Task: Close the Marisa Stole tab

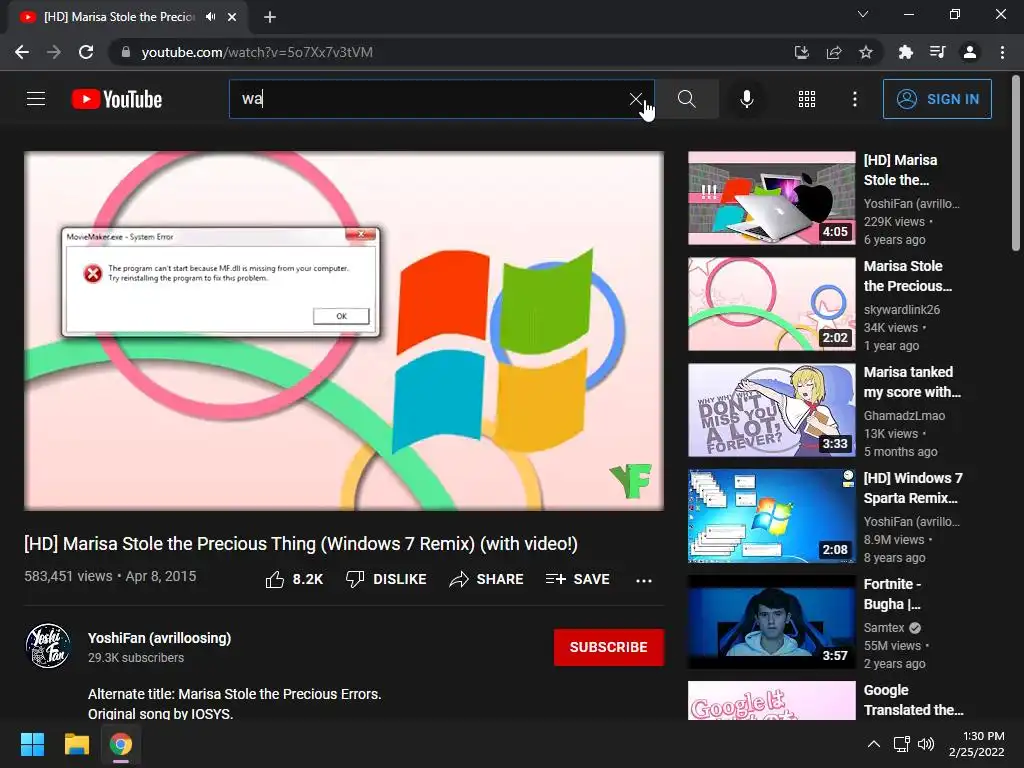Action: [x=232, y=17]
